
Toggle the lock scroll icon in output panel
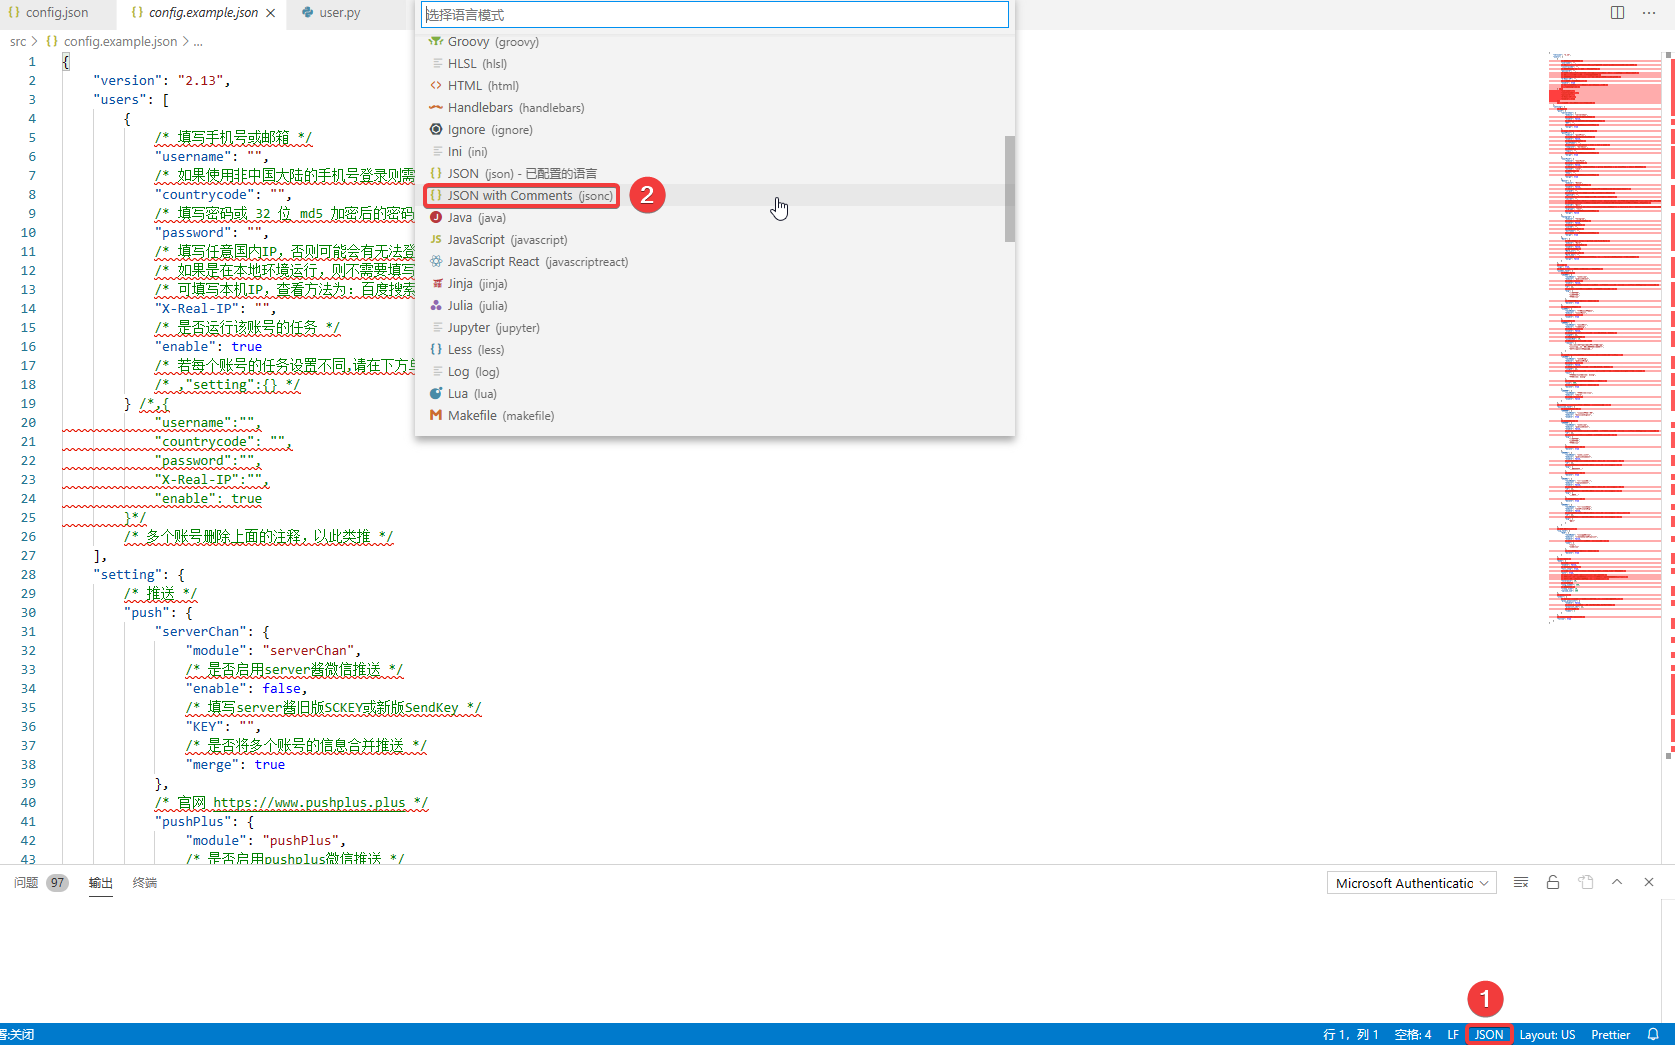pyautogui.click(x=1553, y=882)
